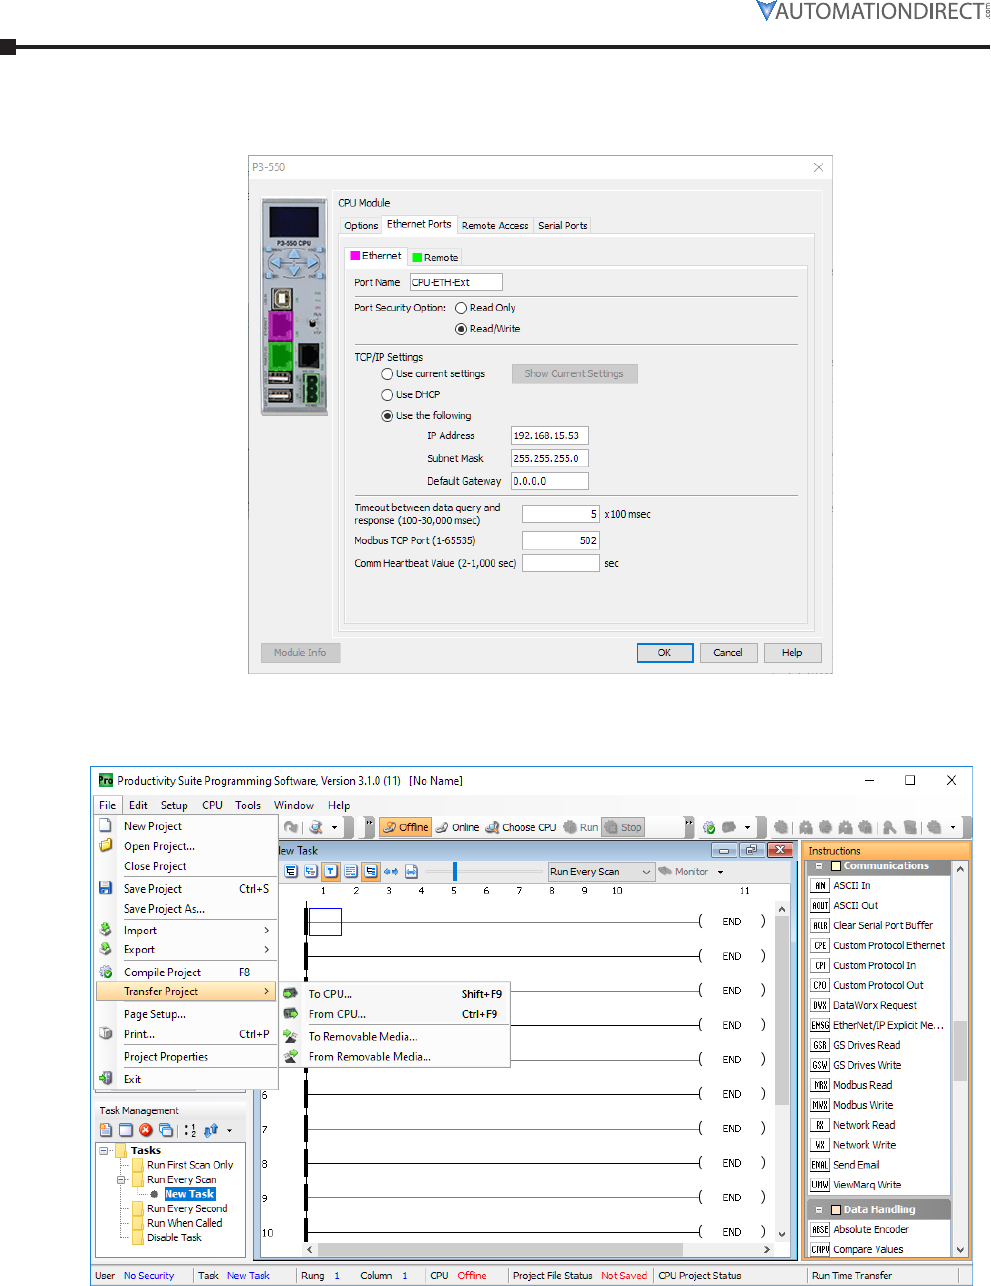Image resolution: width=991 pixels, height=1286 pixels.
Task: Select the Remote port sub-tab
Action: (435, 258)
